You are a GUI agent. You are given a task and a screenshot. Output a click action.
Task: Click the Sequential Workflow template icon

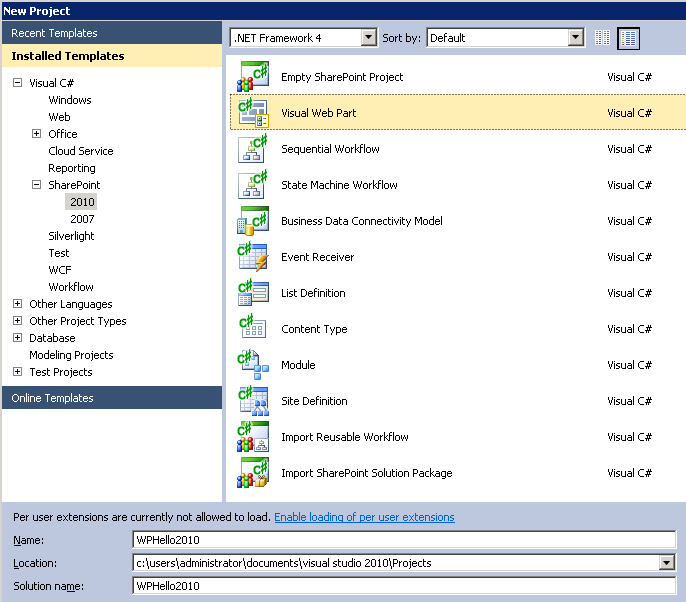[253, 149]
